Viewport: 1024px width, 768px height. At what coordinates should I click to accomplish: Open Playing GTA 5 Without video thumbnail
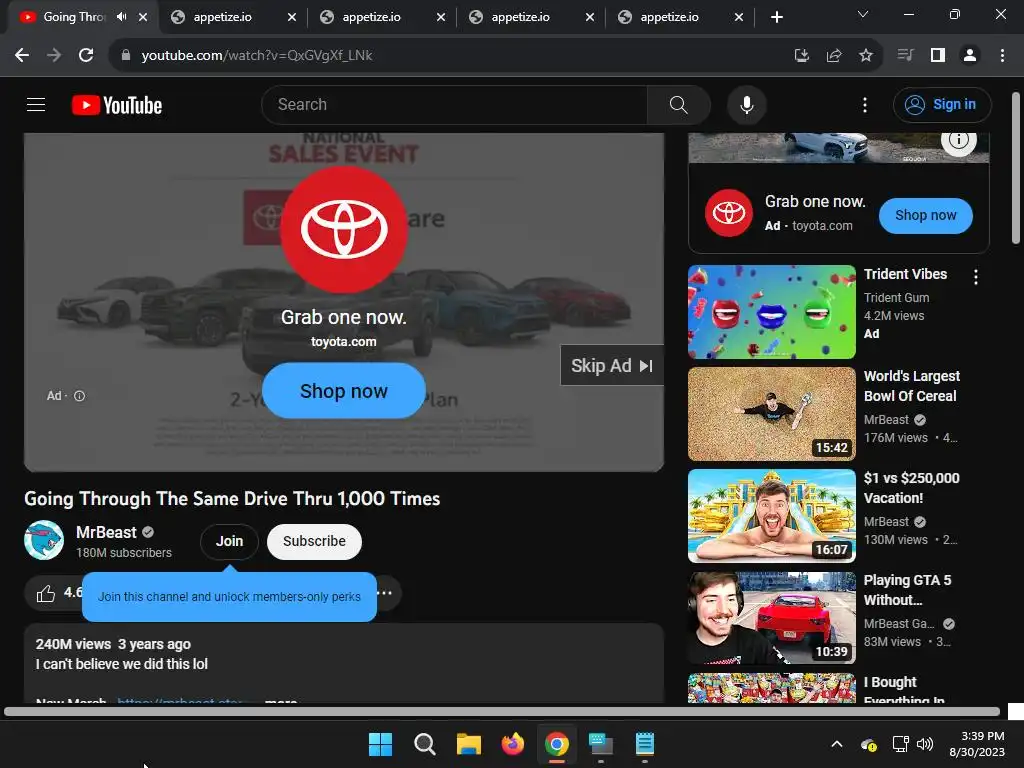click(771, 618)
